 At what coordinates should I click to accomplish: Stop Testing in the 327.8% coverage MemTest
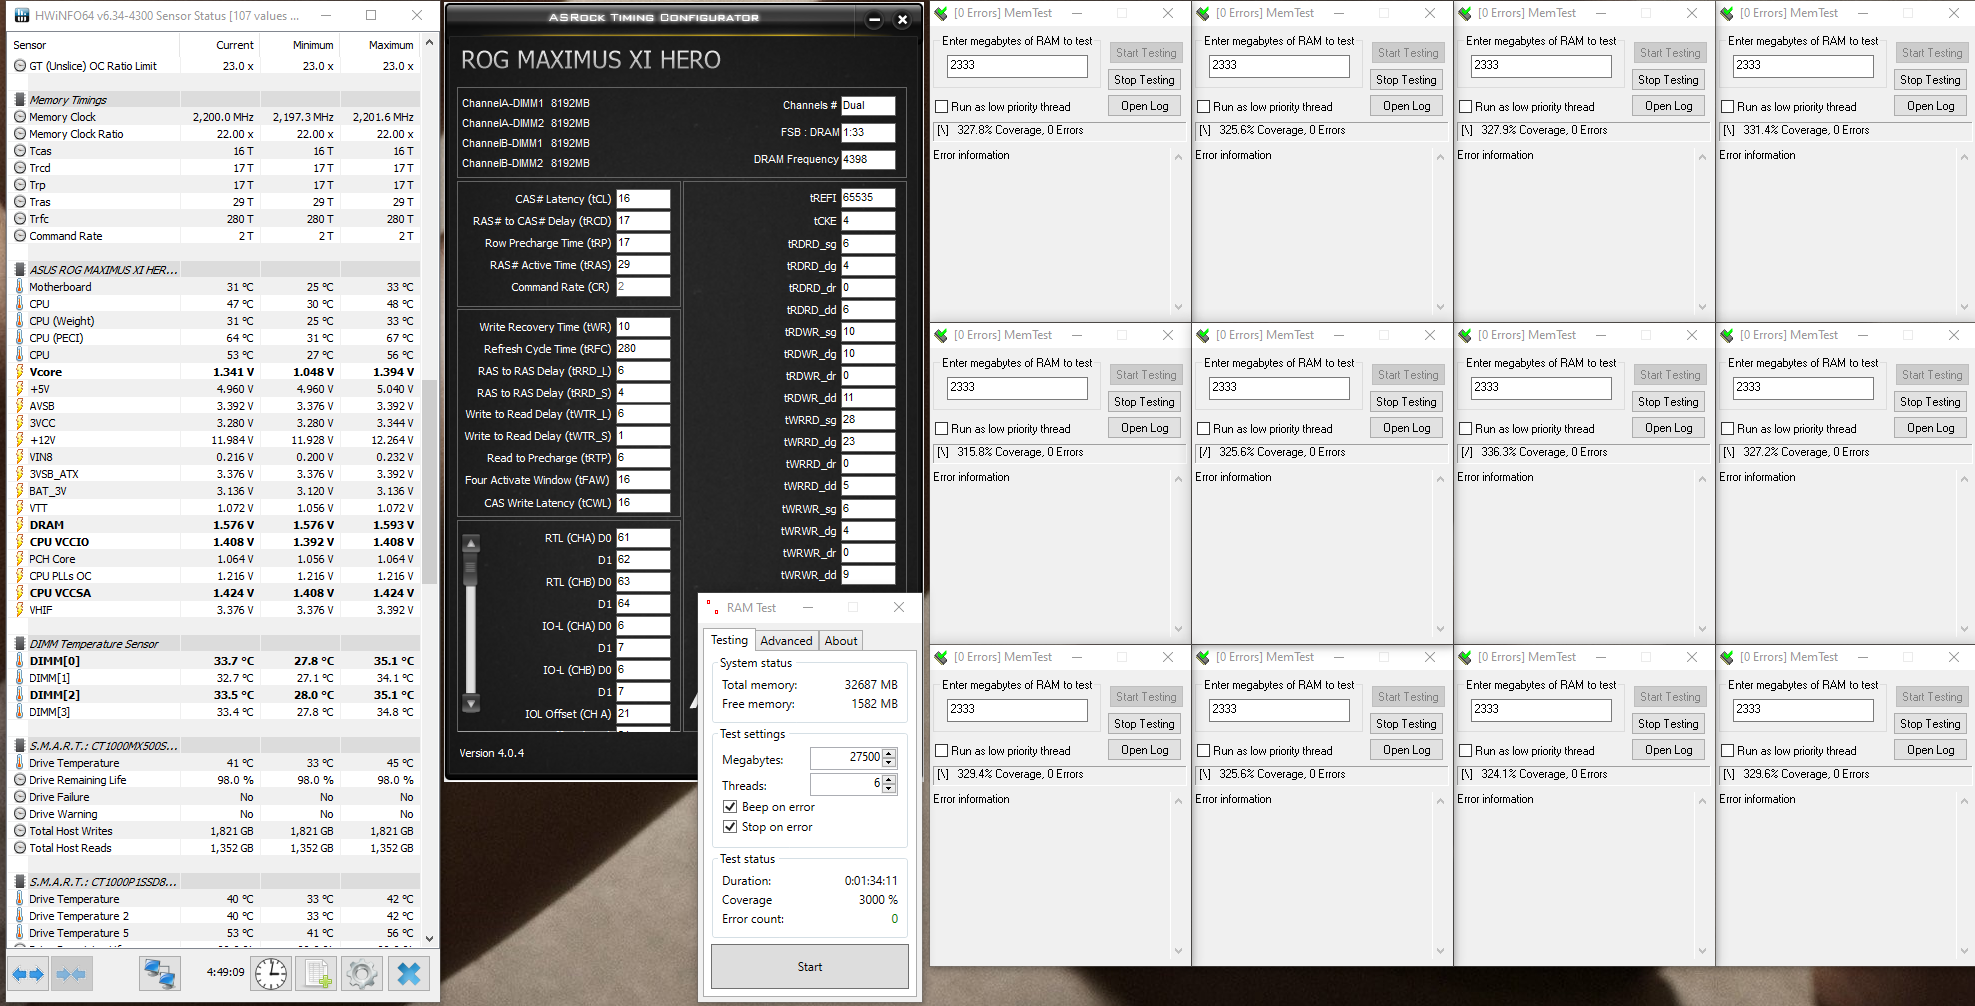(1144, 80)
